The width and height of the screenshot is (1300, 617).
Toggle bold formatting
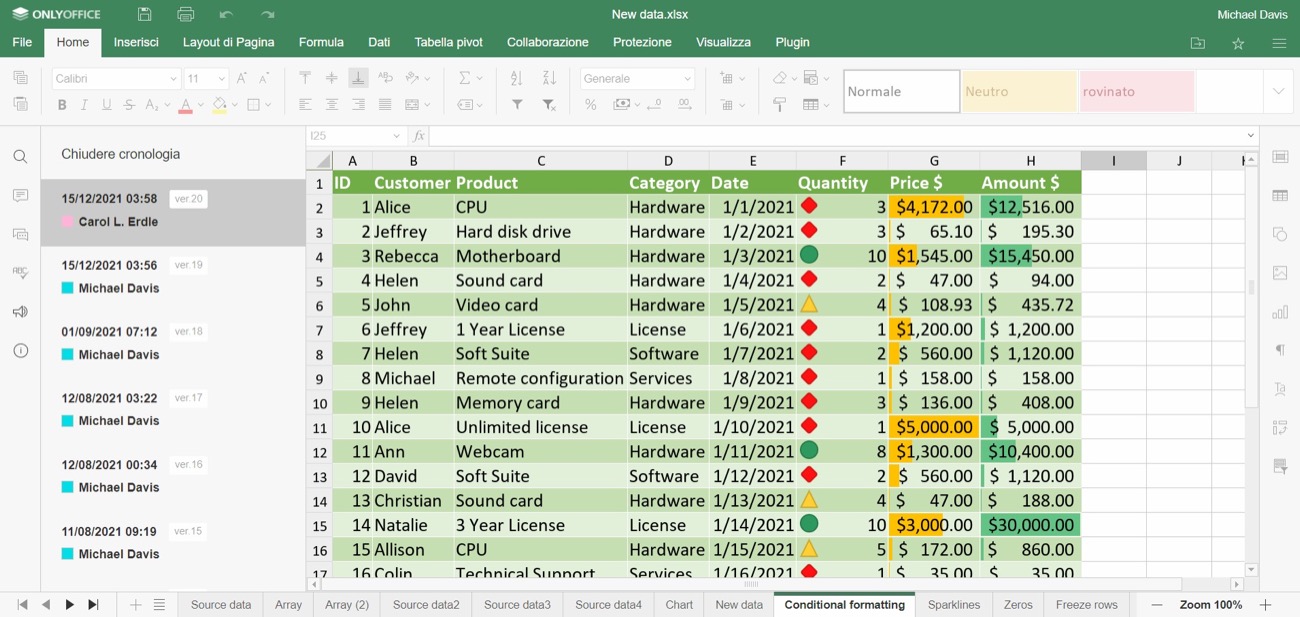coord(62,105)
